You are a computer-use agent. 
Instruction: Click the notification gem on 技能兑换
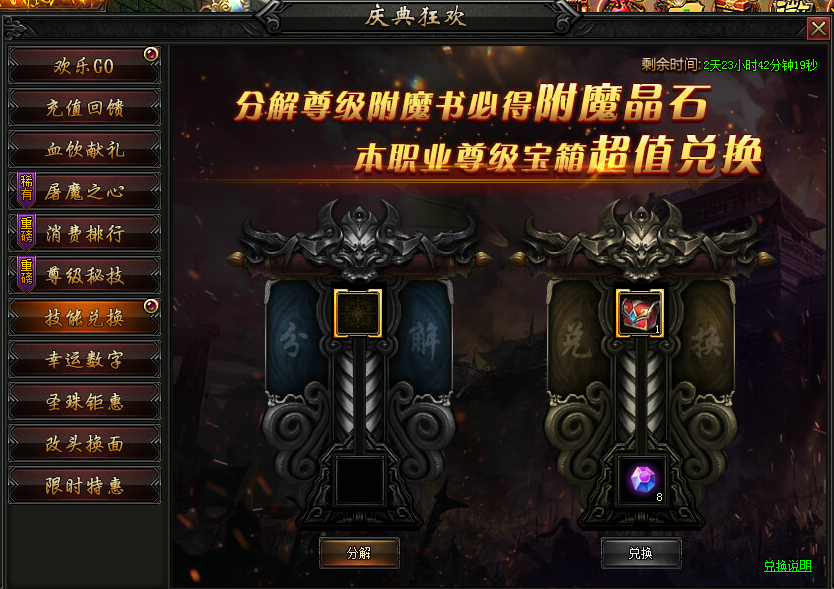click(x=151, y=306)
